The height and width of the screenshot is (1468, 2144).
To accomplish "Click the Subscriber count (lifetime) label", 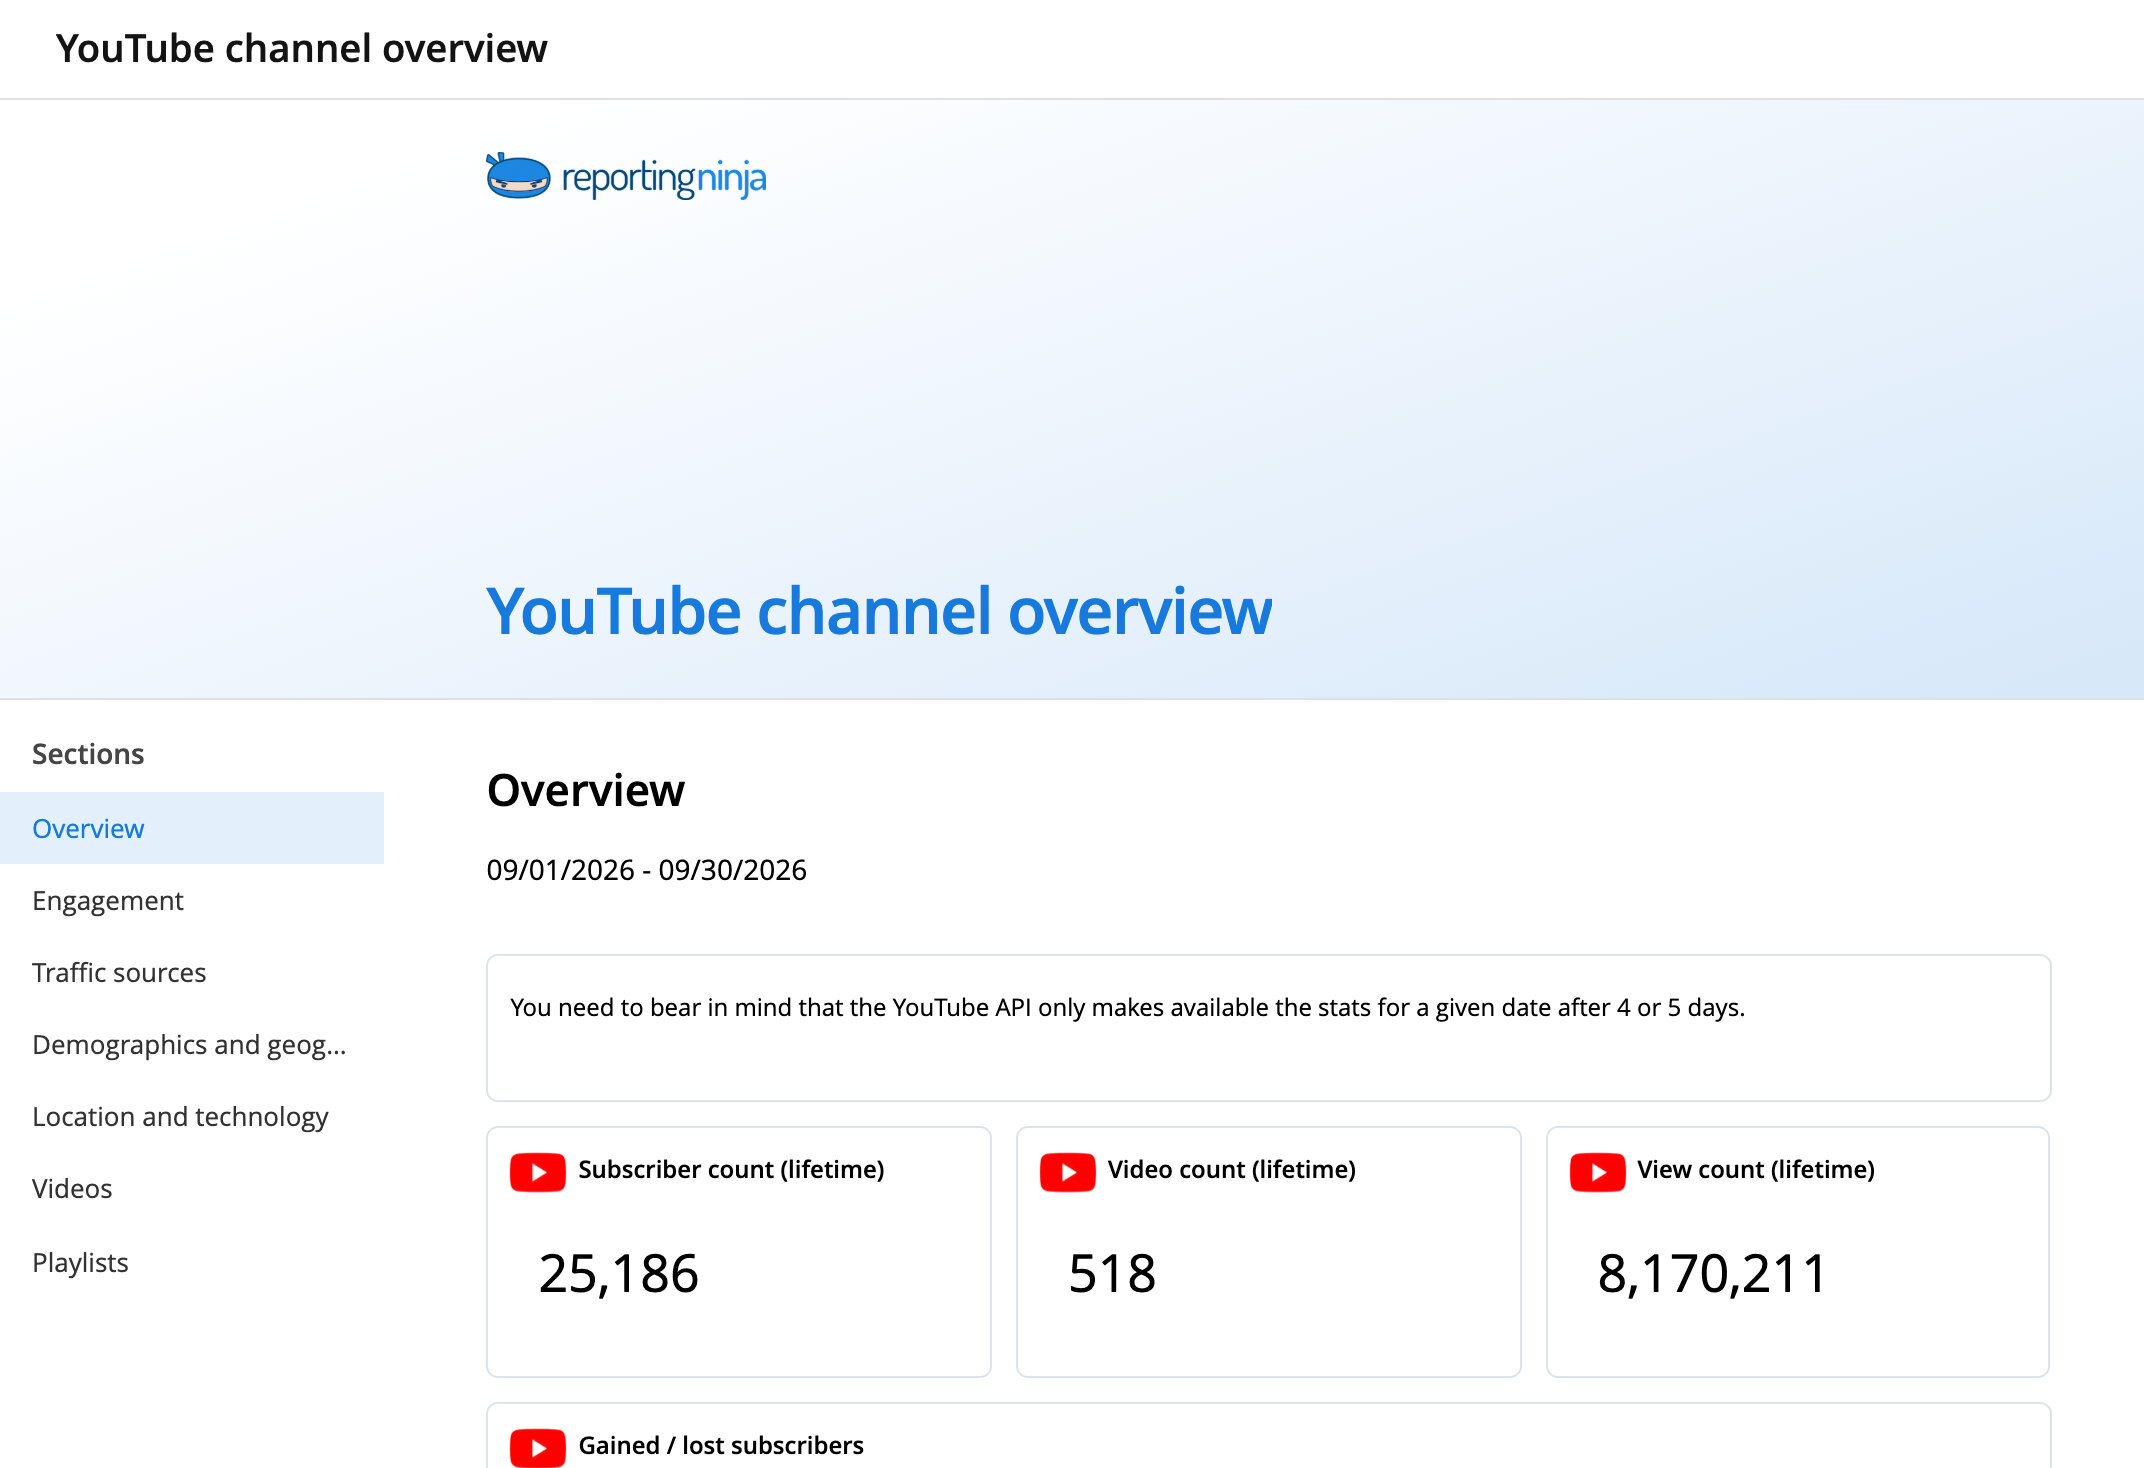I will tap(731, 1169).
